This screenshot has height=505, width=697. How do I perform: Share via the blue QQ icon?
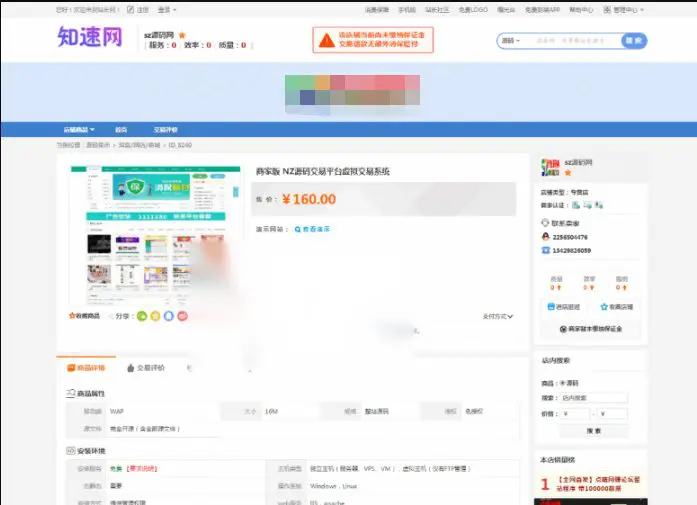[x=168, y=316]
